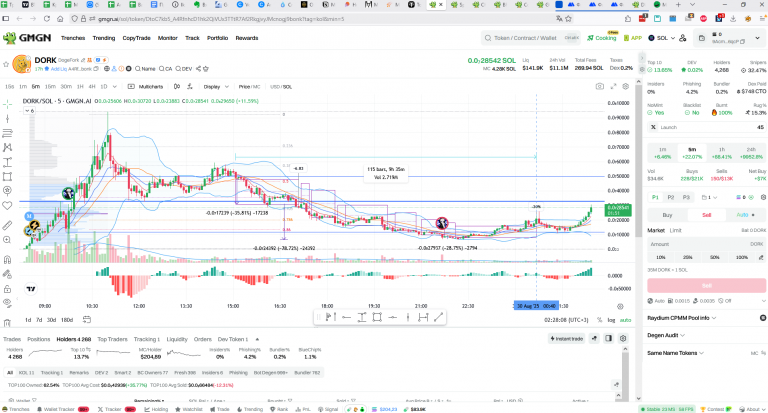The image size is (768, 413).
Task: Select the Buy tab in trade panel
Action: coord(667,215)
